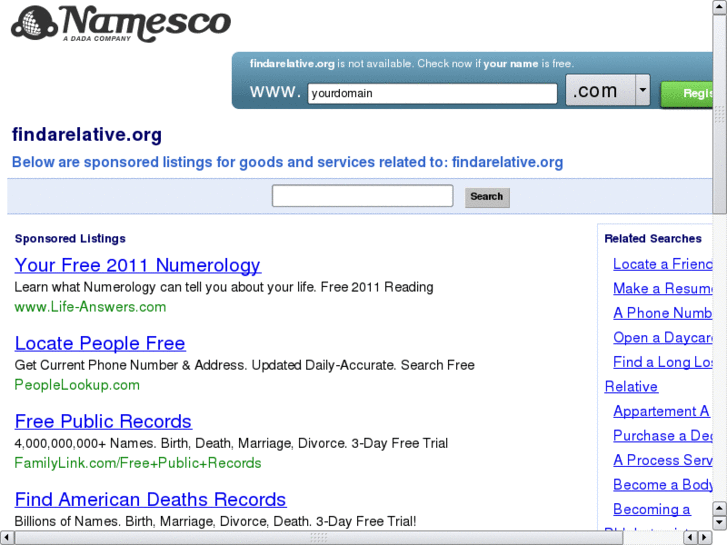Click the horizontal scrollbar thumb
Viewport: 727px width, 545px height.
(319, 538)
